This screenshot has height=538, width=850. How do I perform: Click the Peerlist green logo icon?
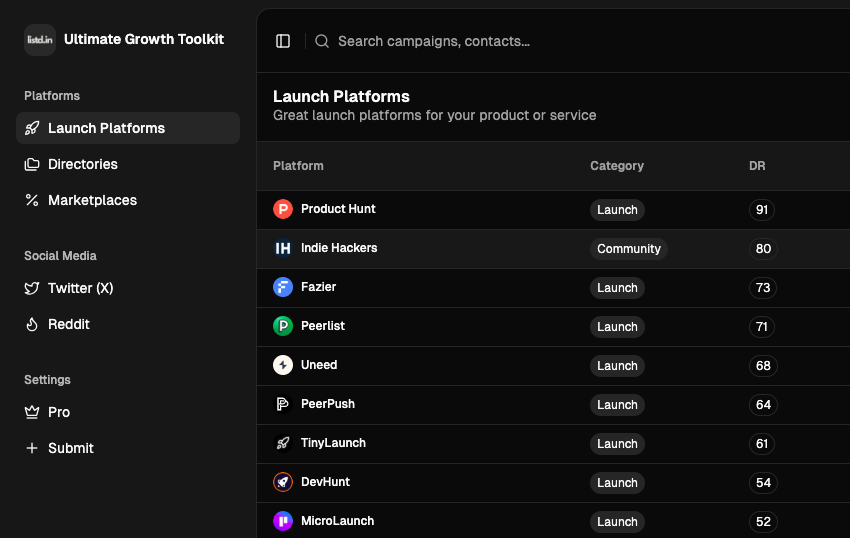click(x=283, y=326)
